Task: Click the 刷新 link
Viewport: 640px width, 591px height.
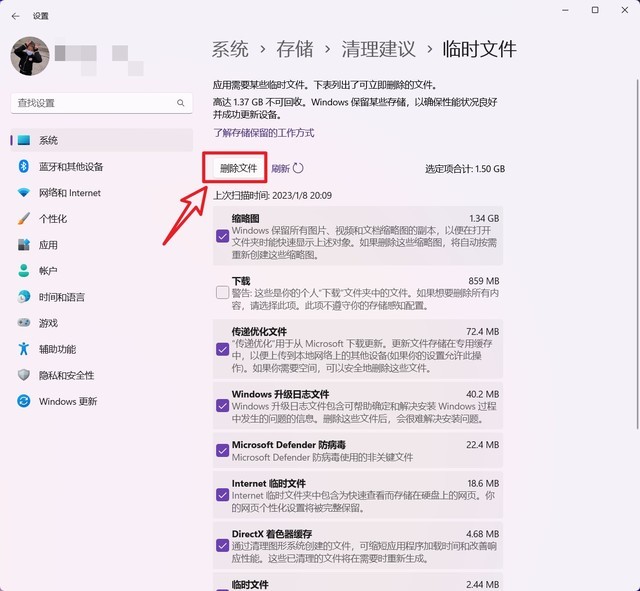Action: (x=280, y=169)
